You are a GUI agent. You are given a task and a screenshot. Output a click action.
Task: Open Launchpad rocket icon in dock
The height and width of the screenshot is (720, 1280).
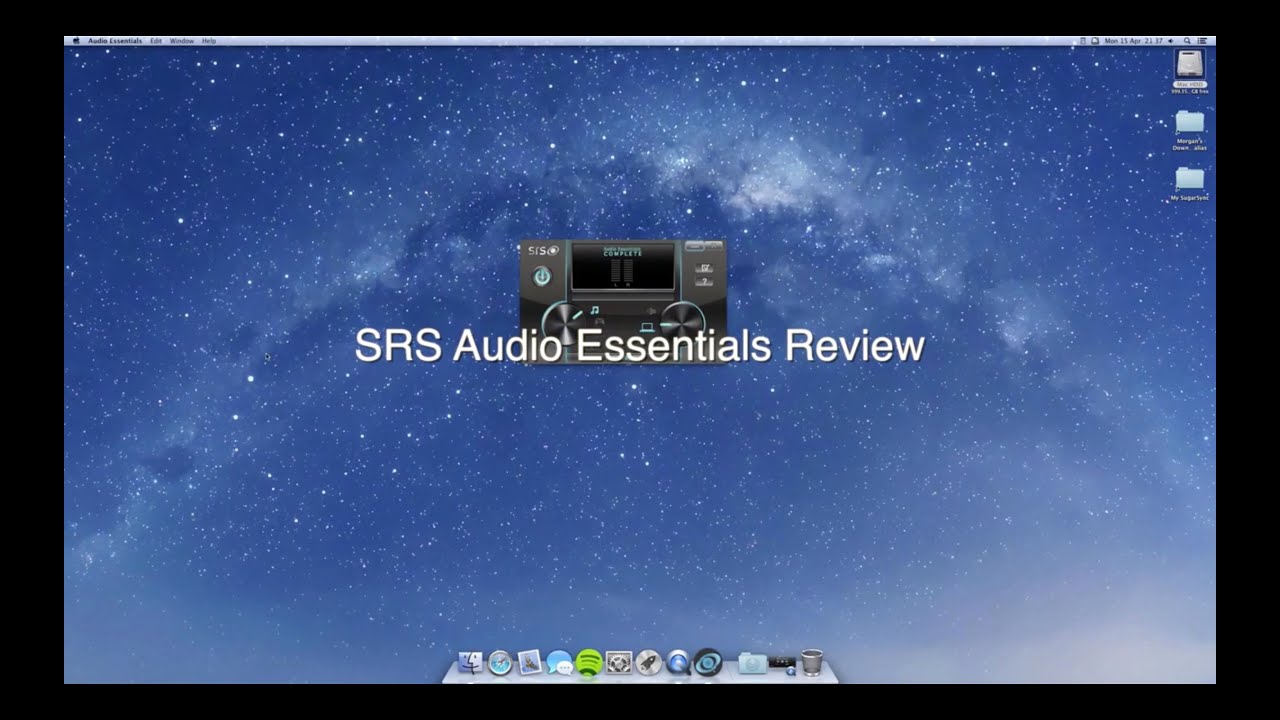click(x=649, y=662)
